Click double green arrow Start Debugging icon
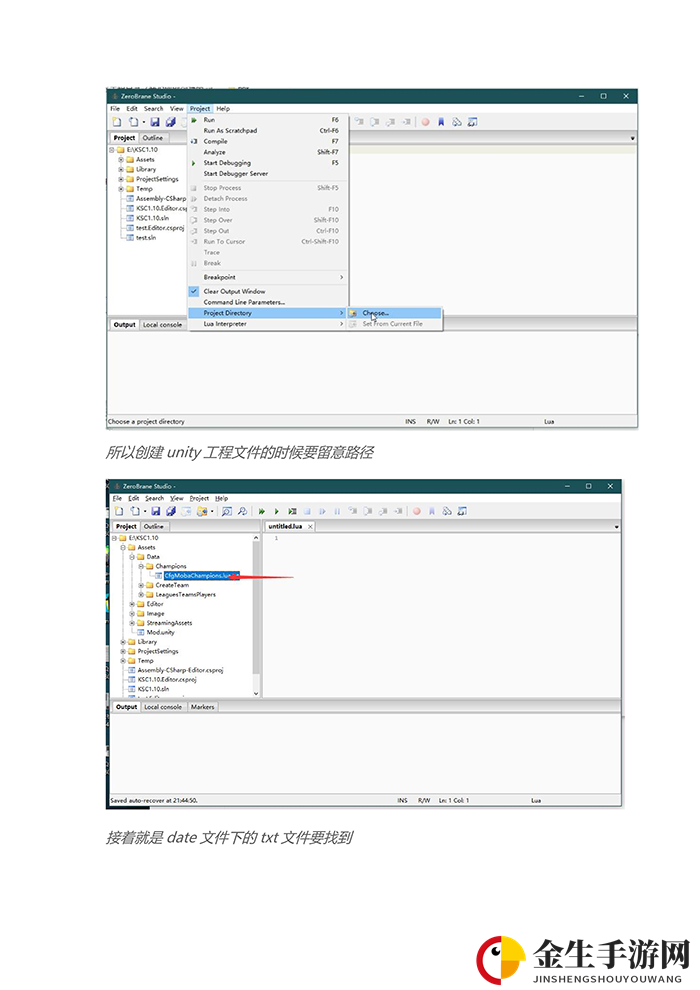Image resolution: width=700 pixels, height=990 pixels. tap(261, 511)
